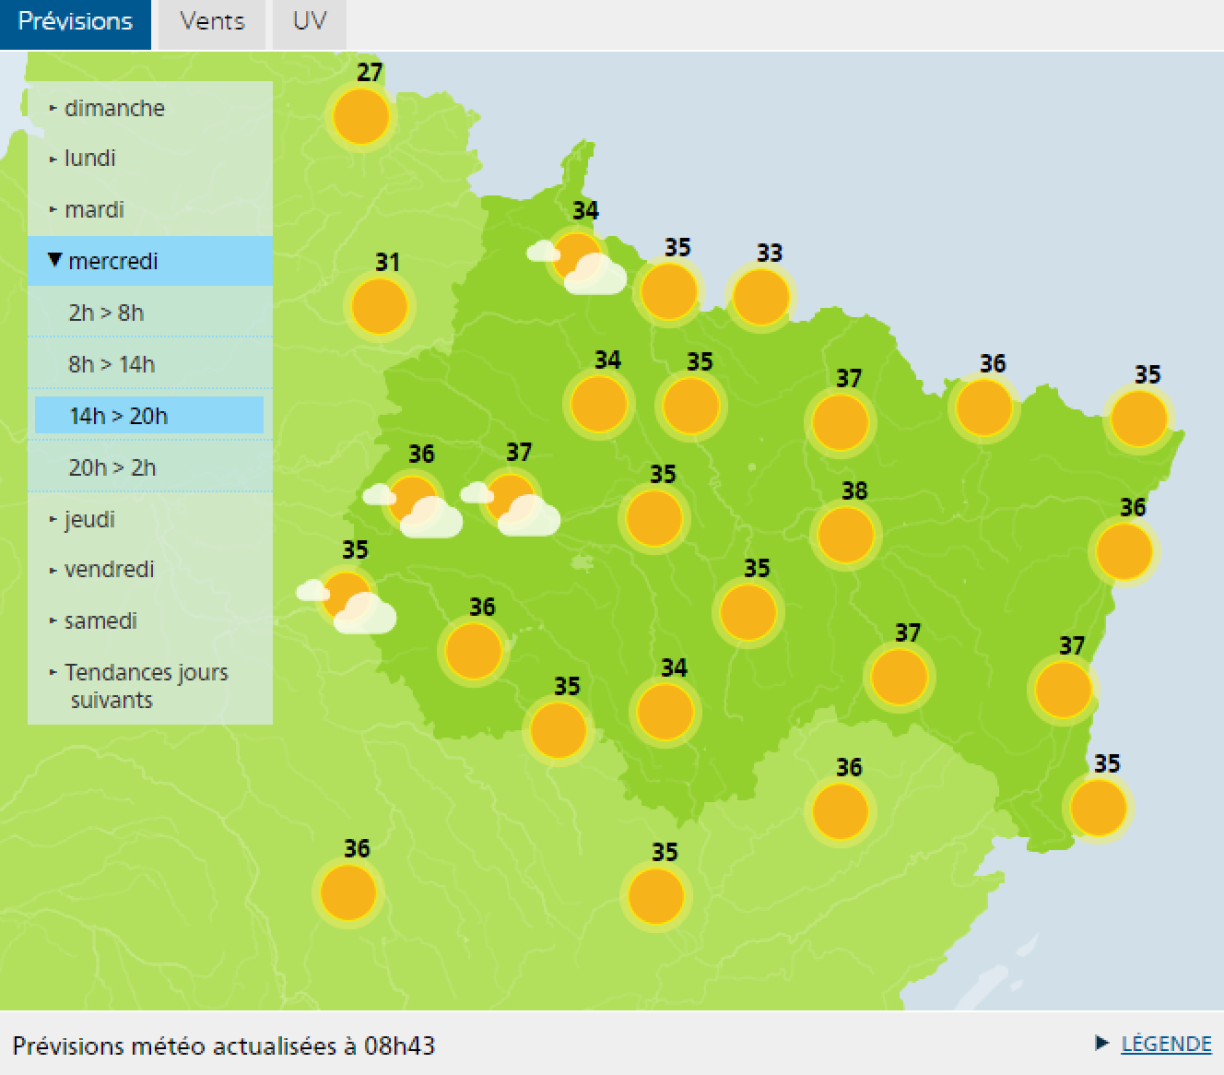Select the 20h > 2h time slot
This screenshot has width=1224, height=1075.
111,467
